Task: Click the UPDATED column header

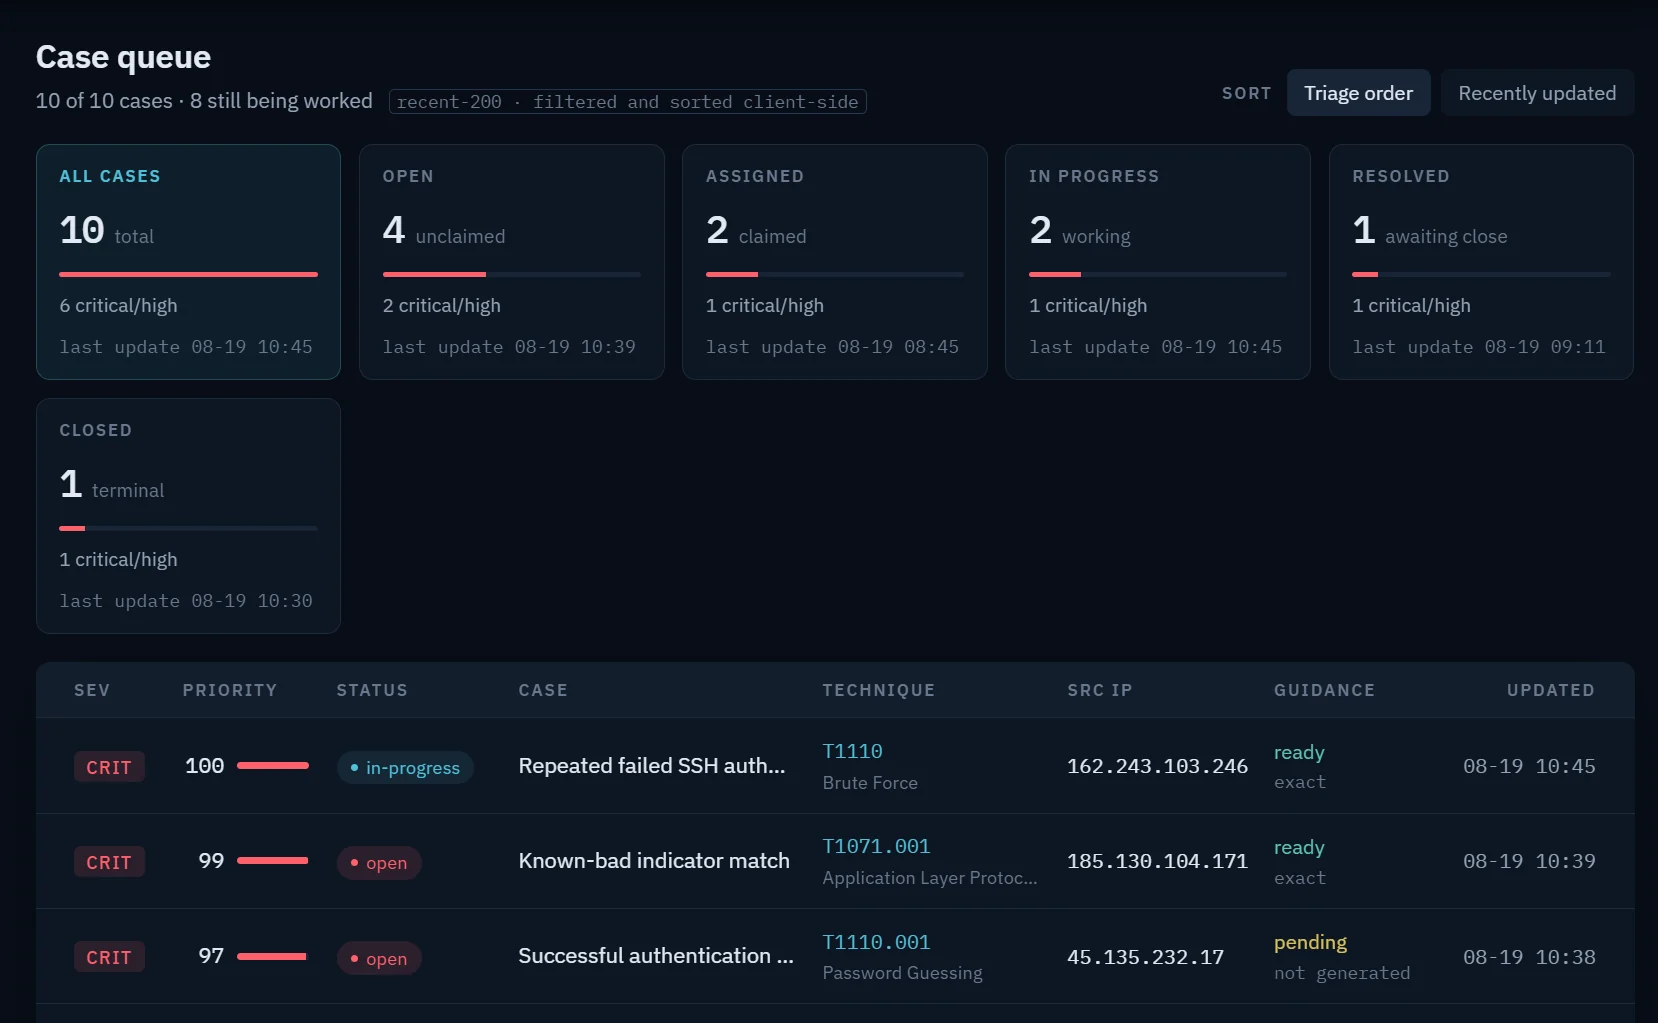Action: click(1551, 690)
